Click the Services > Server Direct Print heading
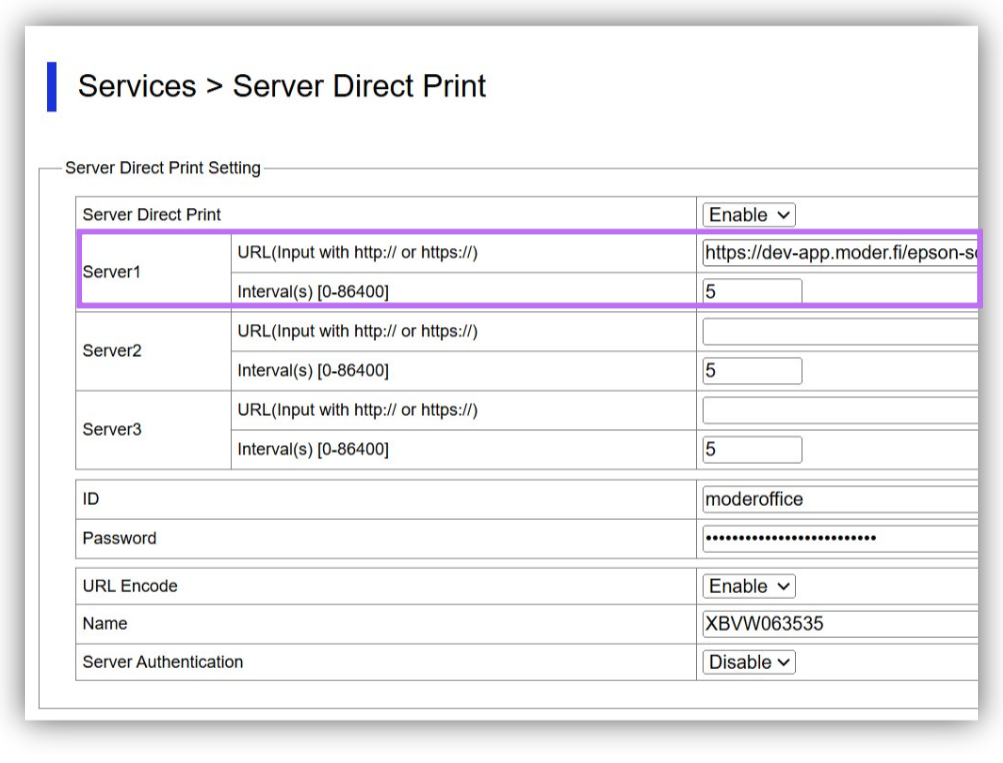 (281, 86)
